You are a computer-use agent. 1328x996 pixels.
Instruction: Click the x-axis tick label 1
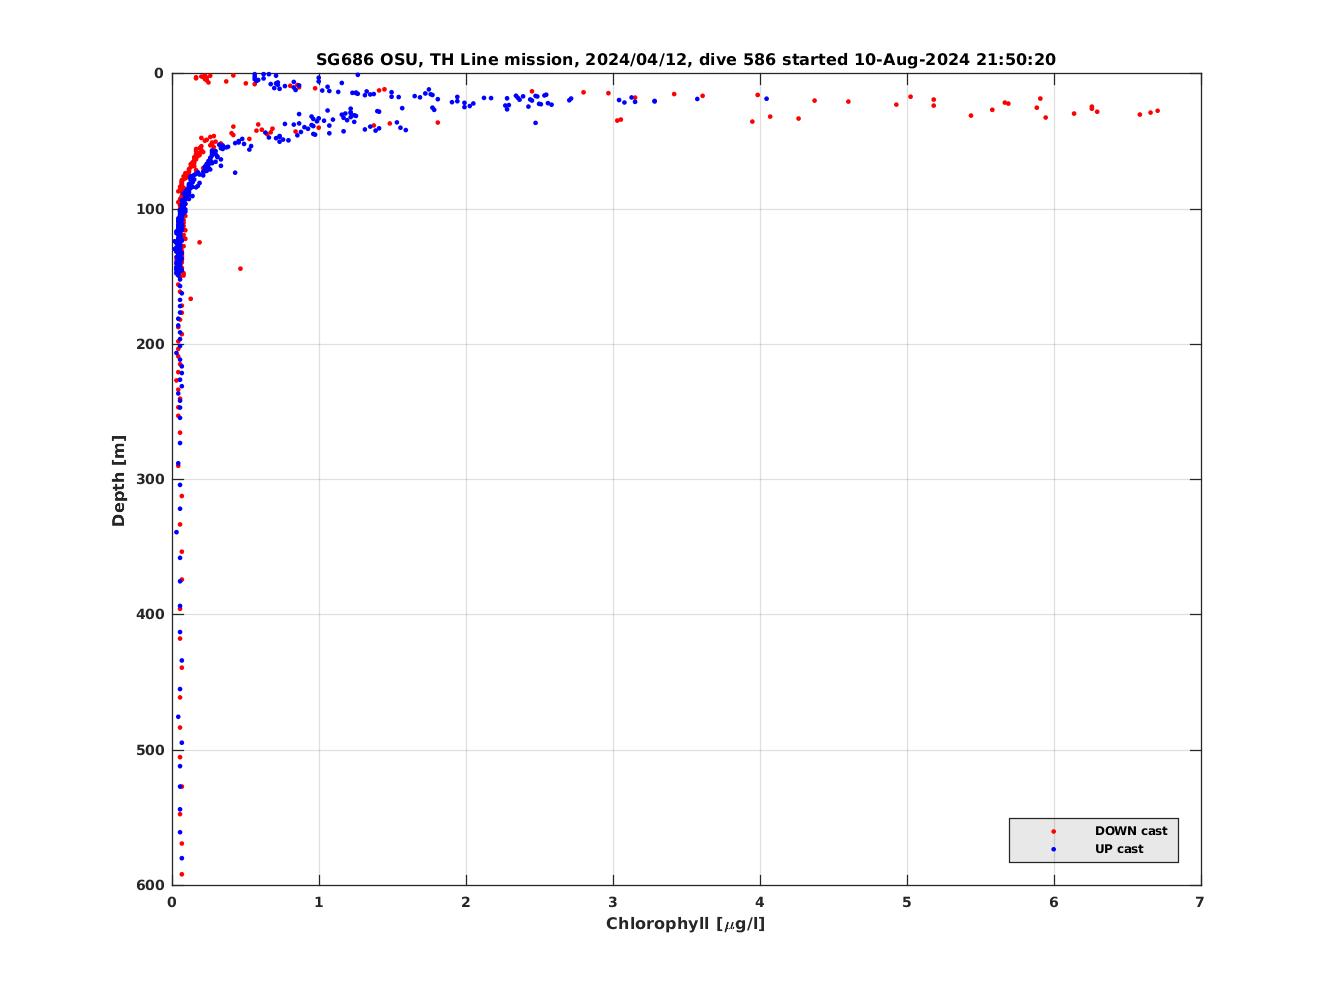click(x=319, y=902)
